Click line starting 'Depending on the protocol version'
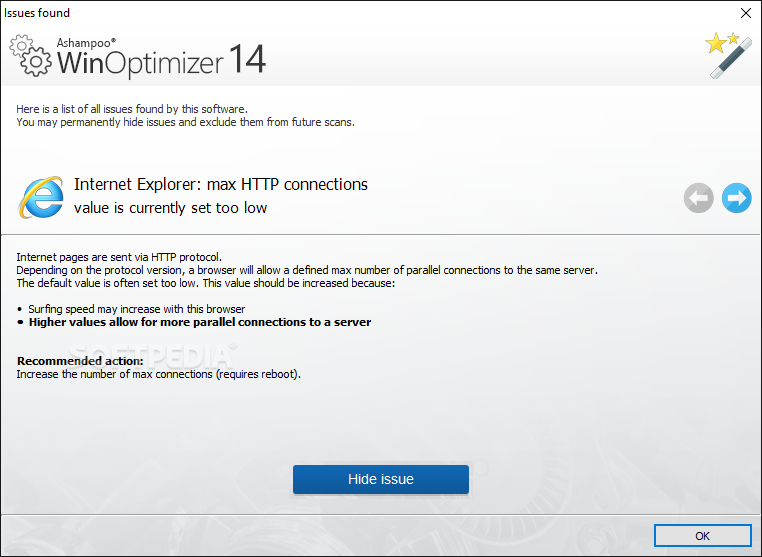 (x=307, y=270)
